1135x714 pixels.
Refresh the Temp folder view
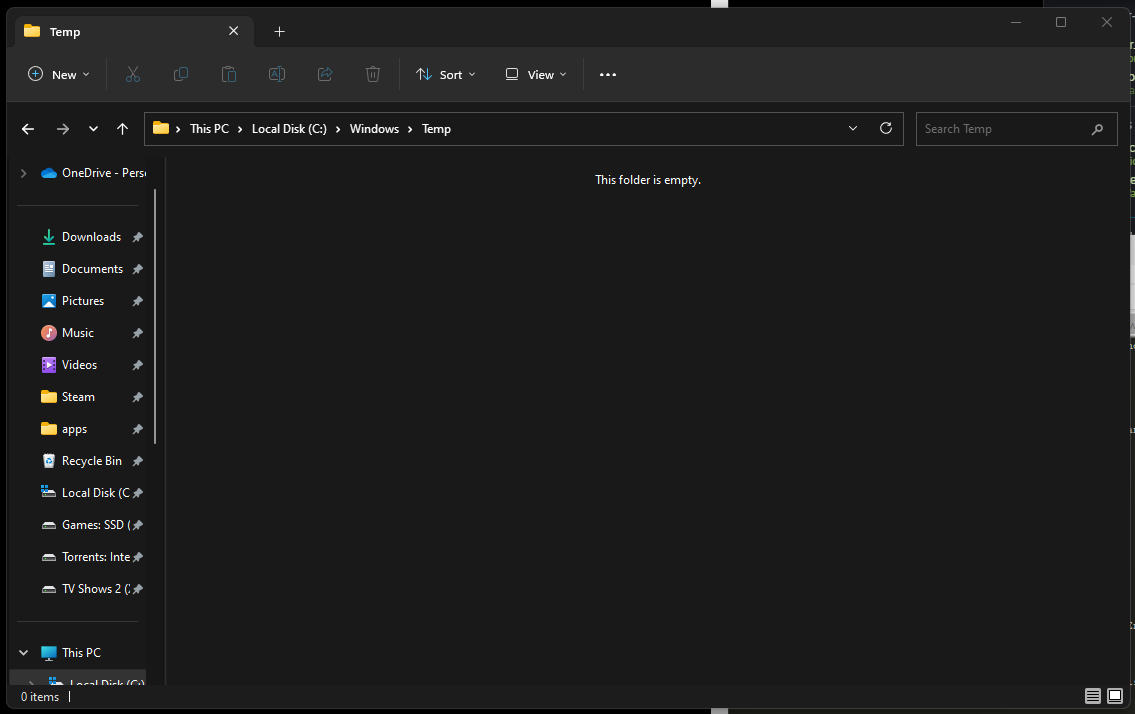(x=885, y=128)
